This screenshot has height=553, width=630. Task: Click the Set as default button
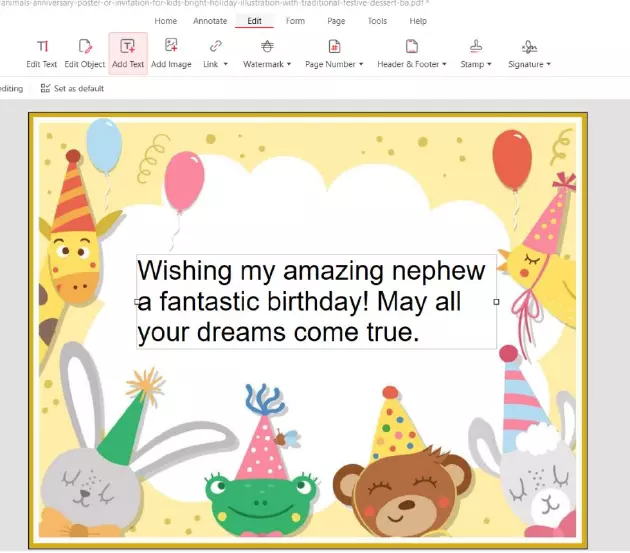[71, 88]
